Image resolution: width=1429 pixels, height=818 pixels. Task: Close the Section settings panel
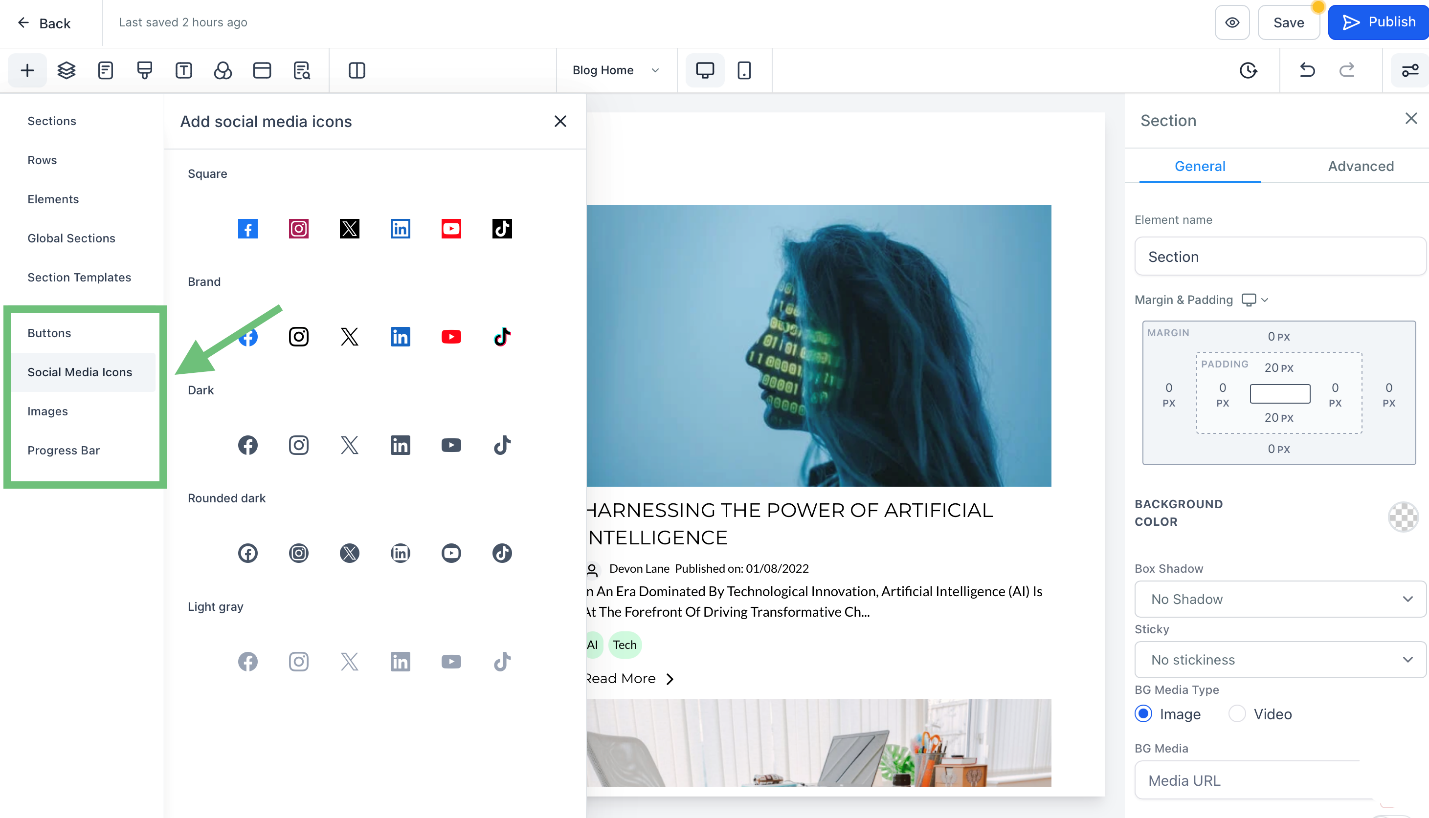pos(1411,118)
